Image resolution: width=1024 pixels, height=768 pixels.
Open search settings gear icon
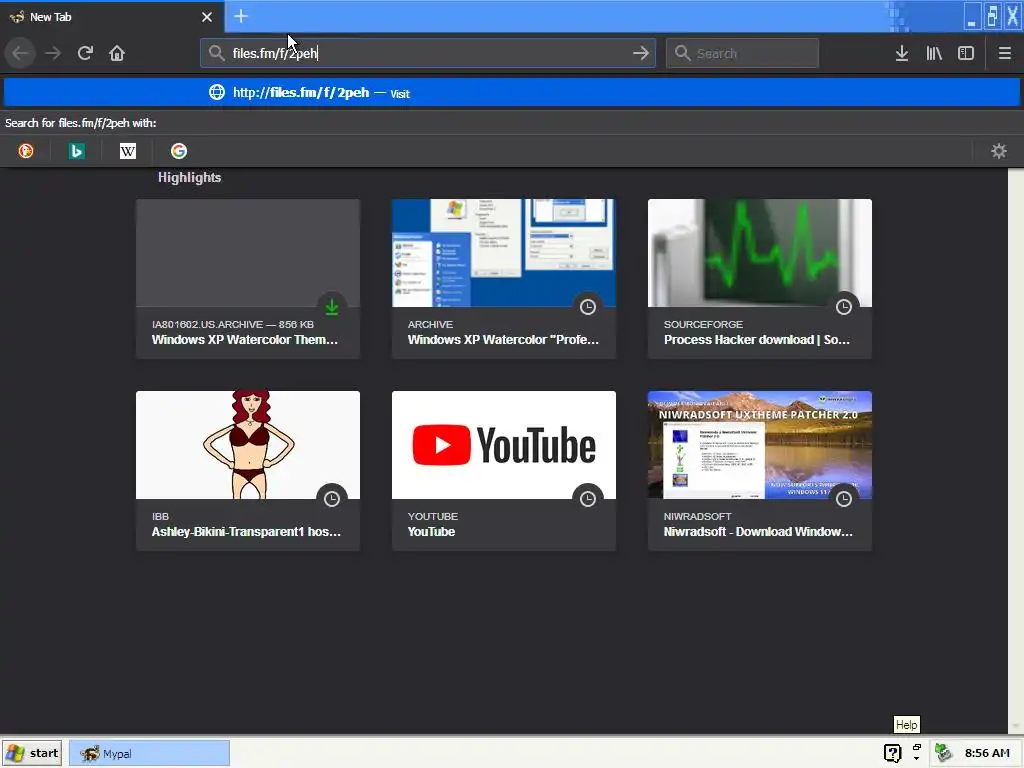tap(999, 151)
